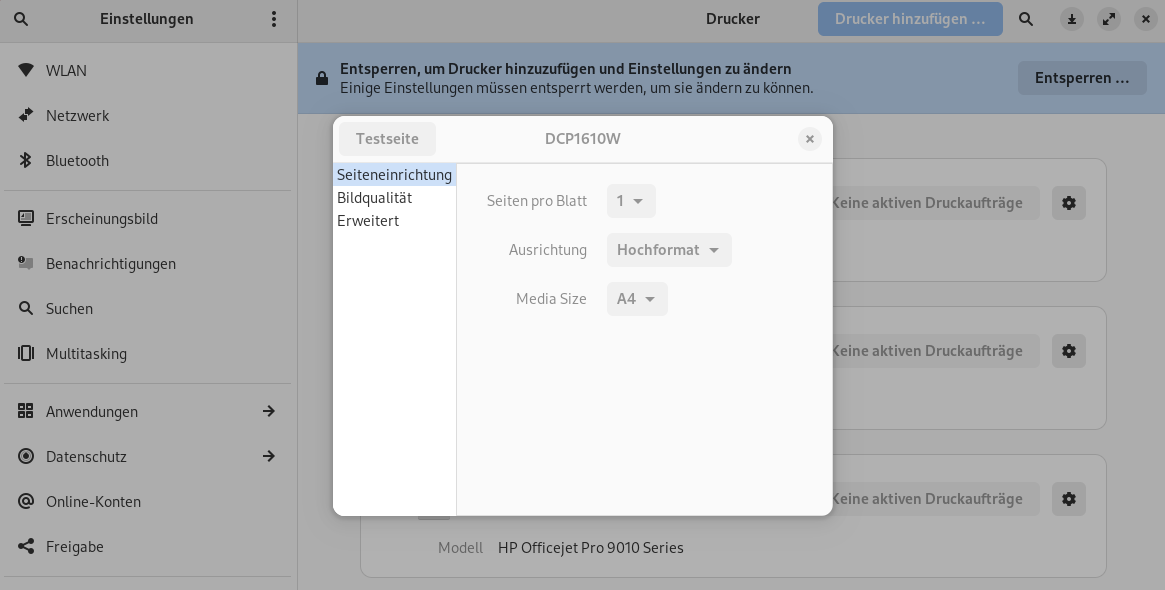The image size is (1165, 590).
Task: Switch to the Erweitert tab
Action: [368, 221]
